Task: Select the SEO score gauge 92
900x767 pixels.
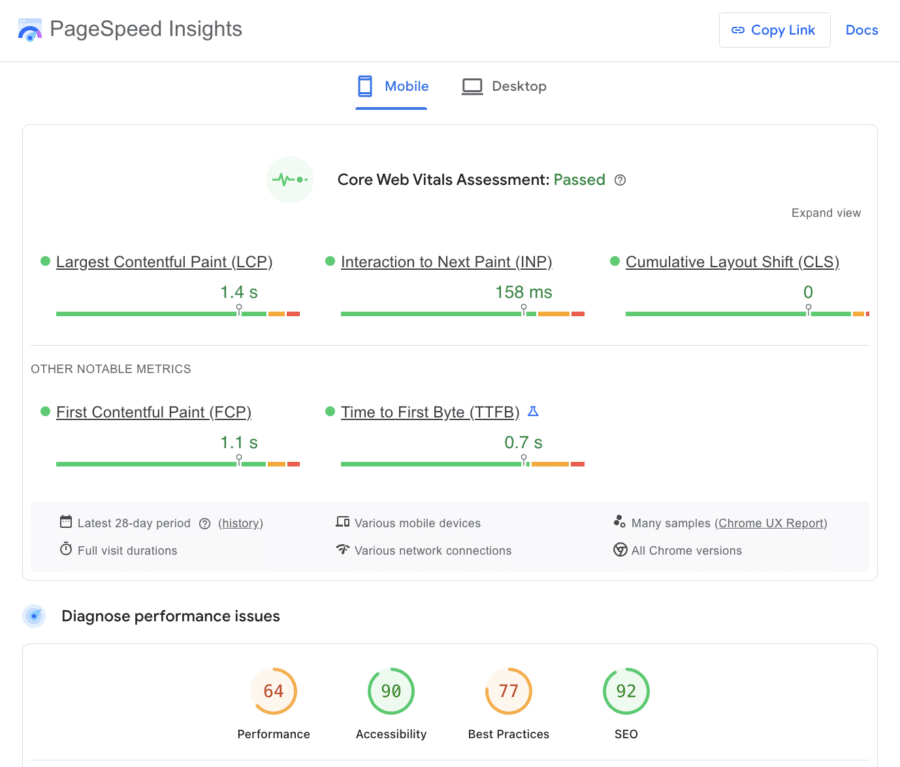Action: point(626,691)
